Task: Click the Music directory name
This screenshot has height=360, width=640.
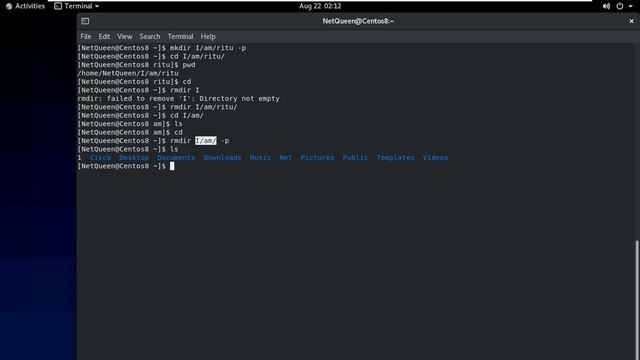Action: pyautogui.click(x=260, y=158)
